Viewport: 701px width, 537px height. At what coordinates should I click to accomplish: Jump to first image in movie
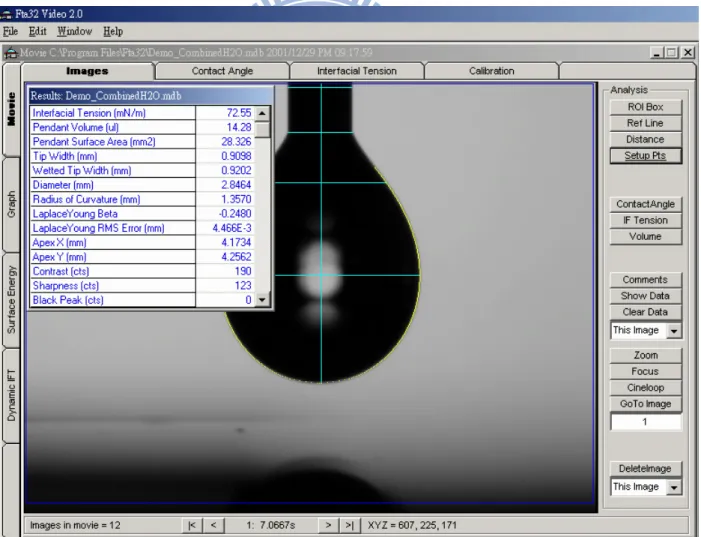click(x=192, y=525)
